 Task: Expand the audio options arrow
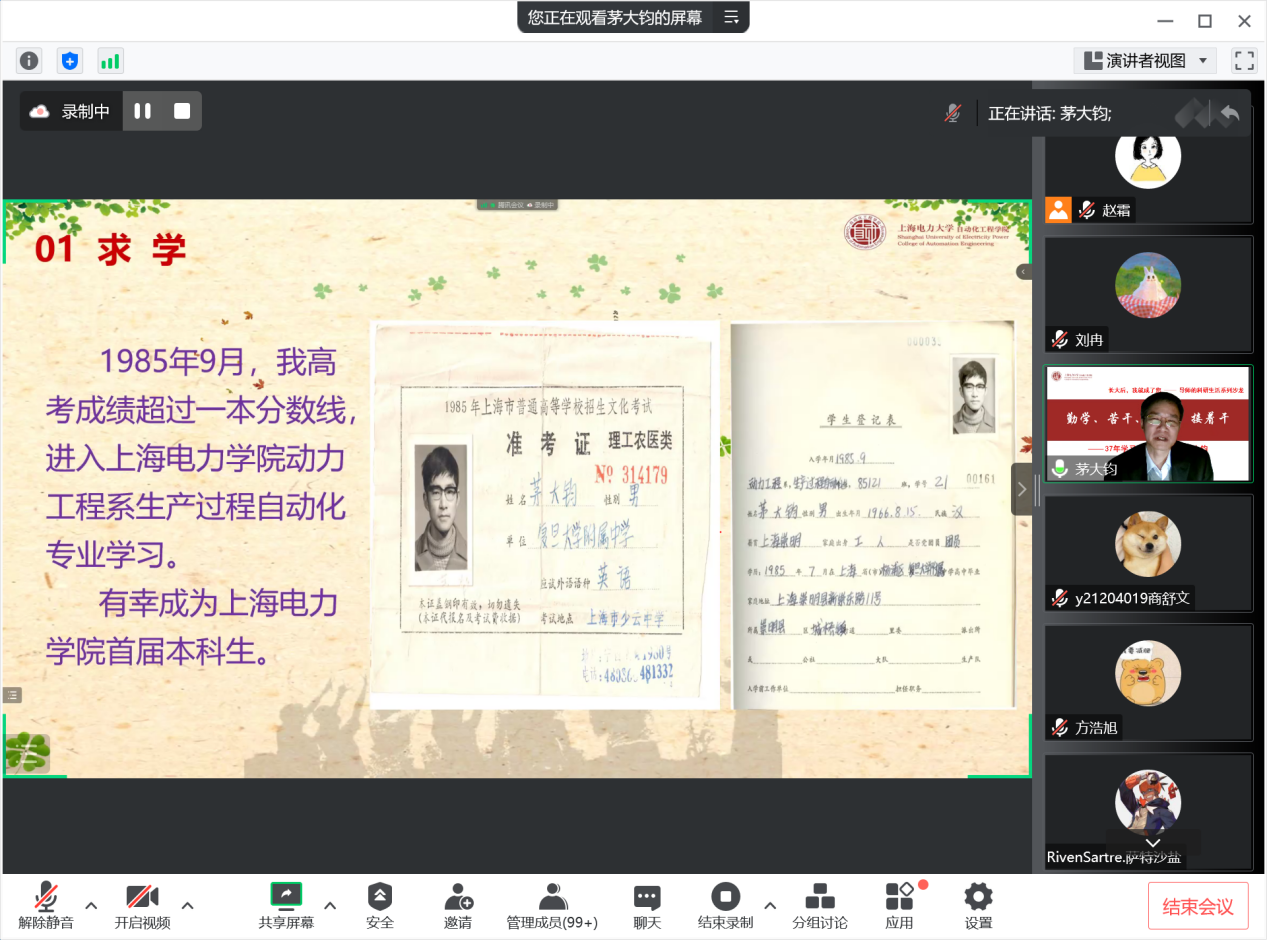pos(91,905)
